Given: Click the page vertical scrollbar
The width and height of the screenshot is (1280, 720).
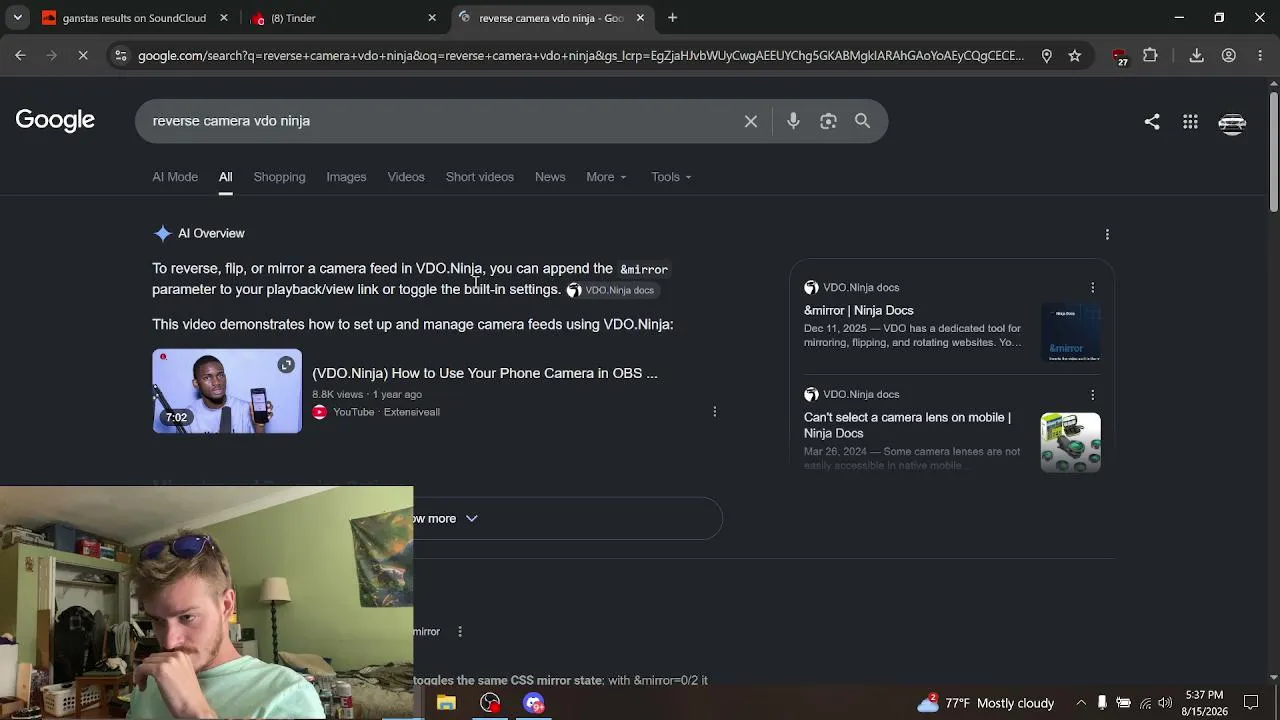Looking at the screenshot, I should pos(1273,152).
